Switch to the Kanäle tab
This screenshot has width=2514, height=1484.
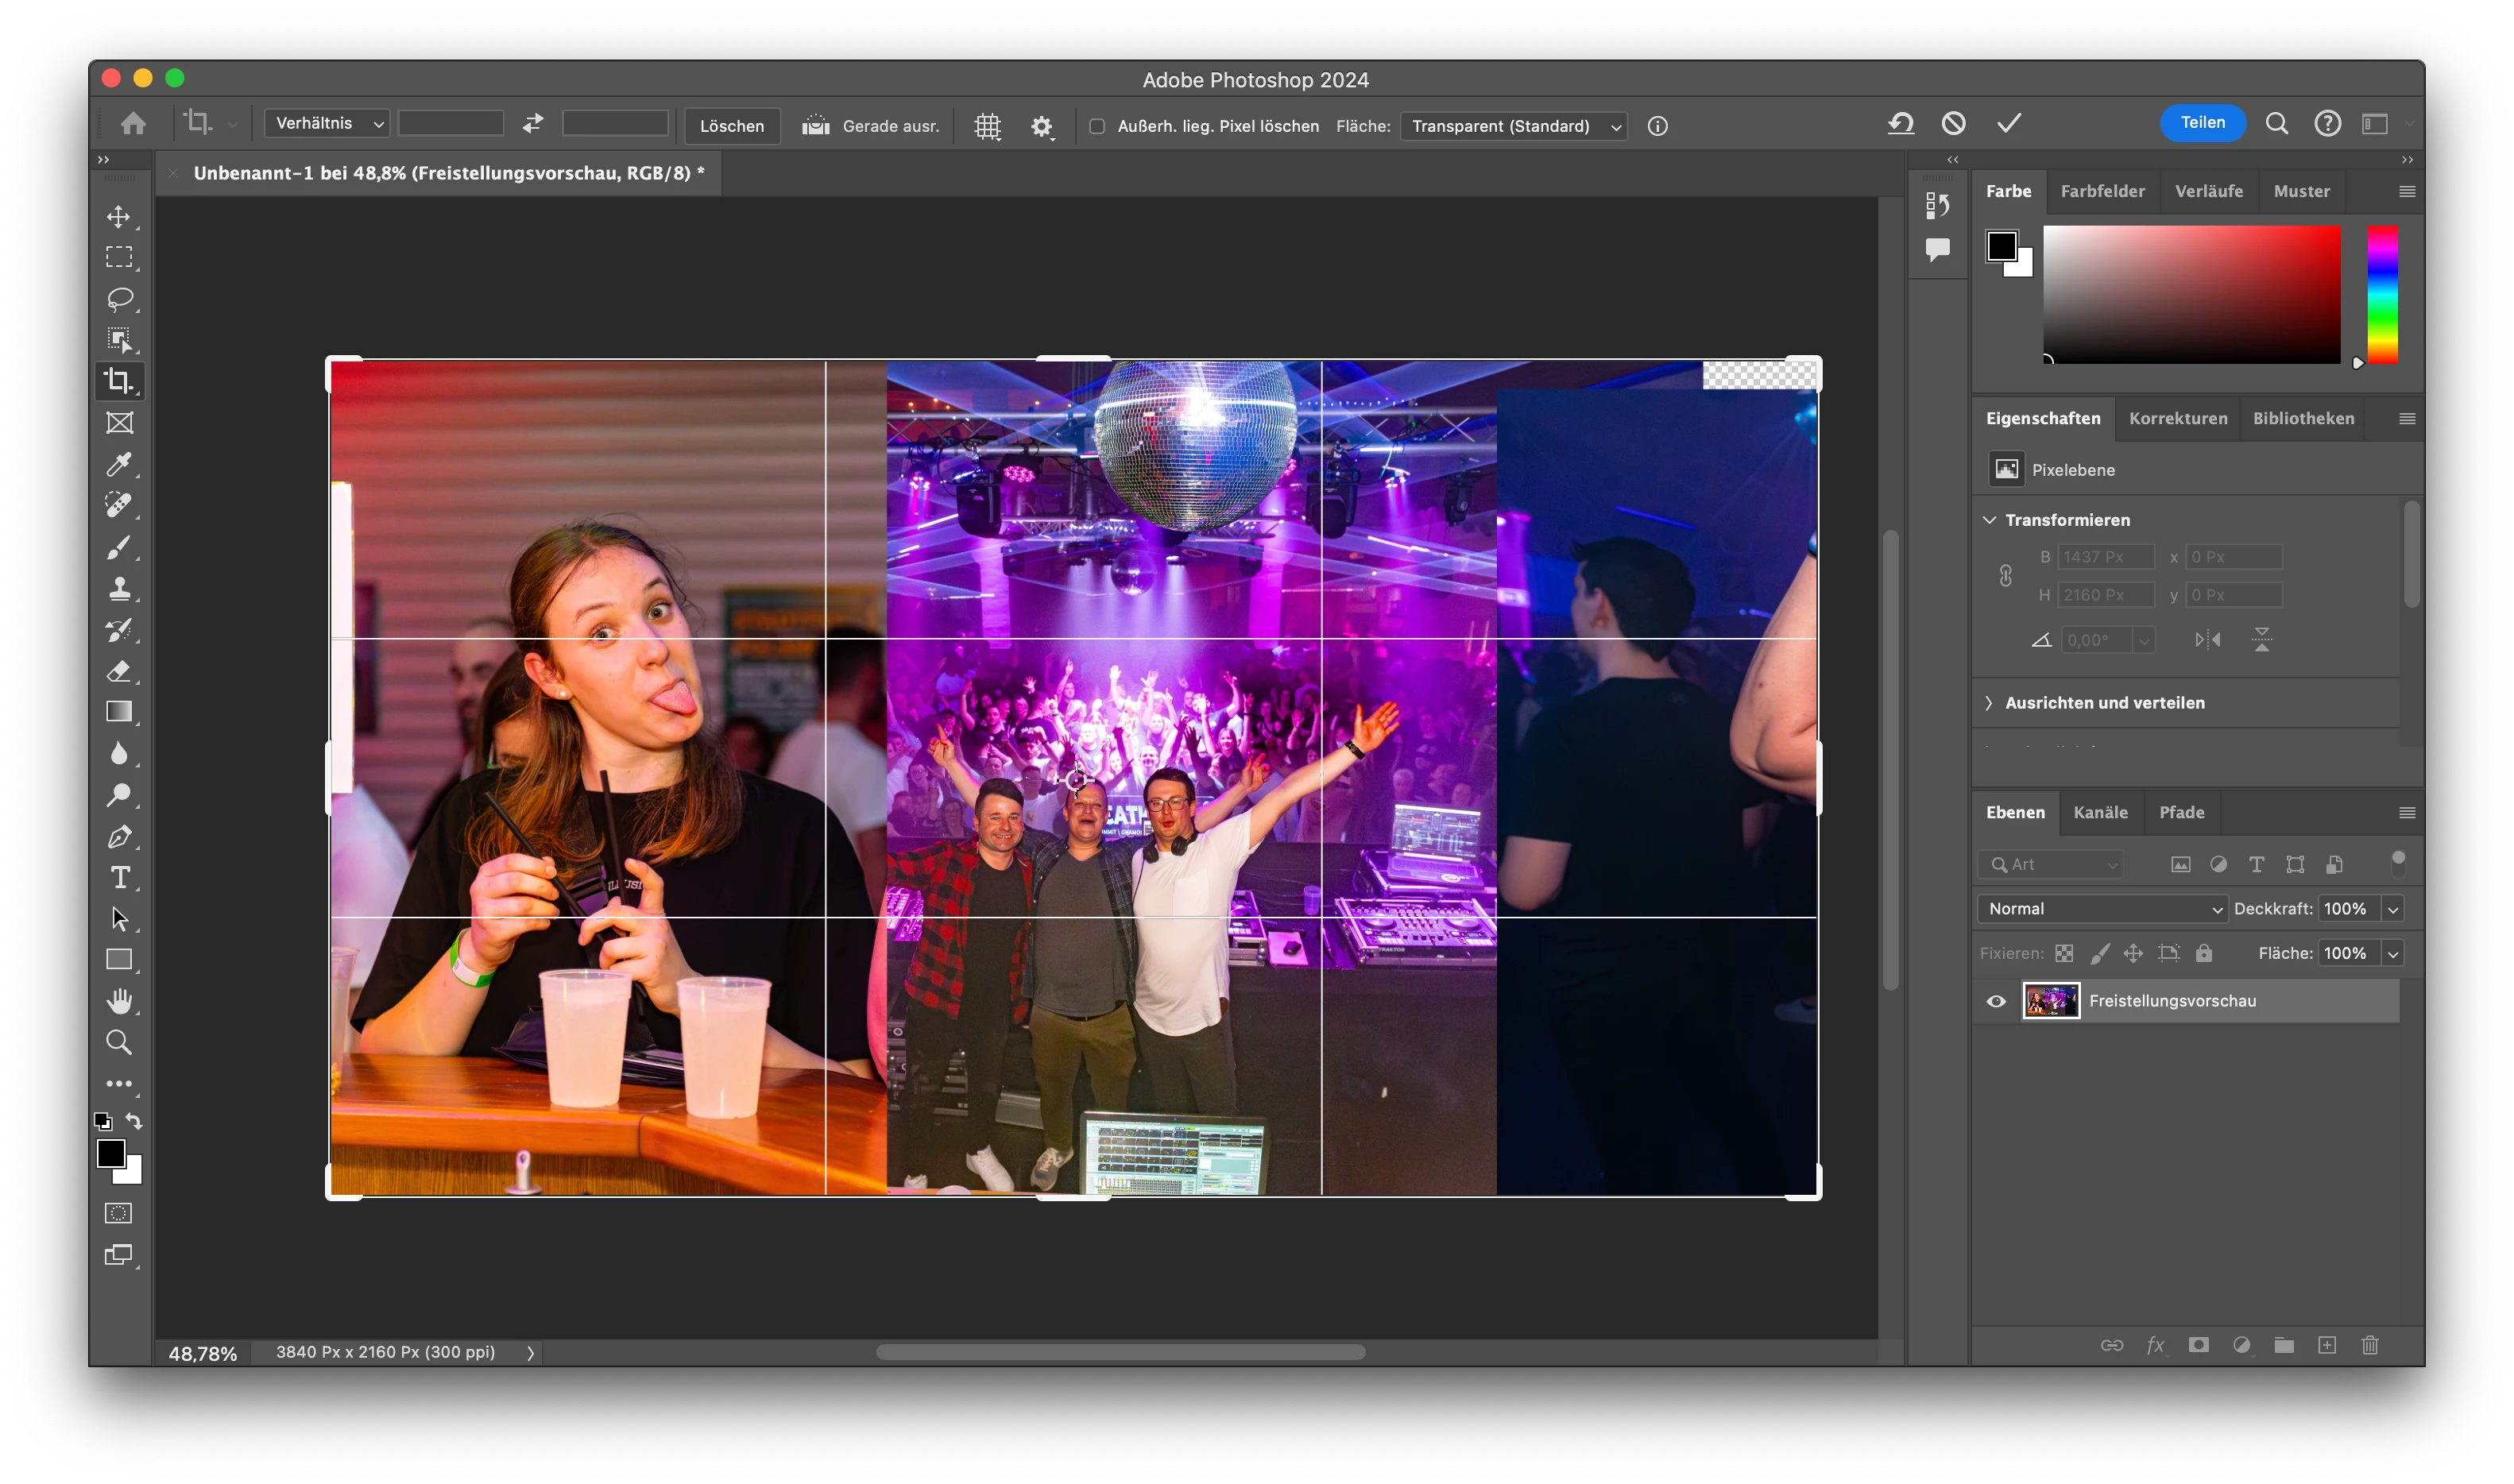click(2100, 812)
